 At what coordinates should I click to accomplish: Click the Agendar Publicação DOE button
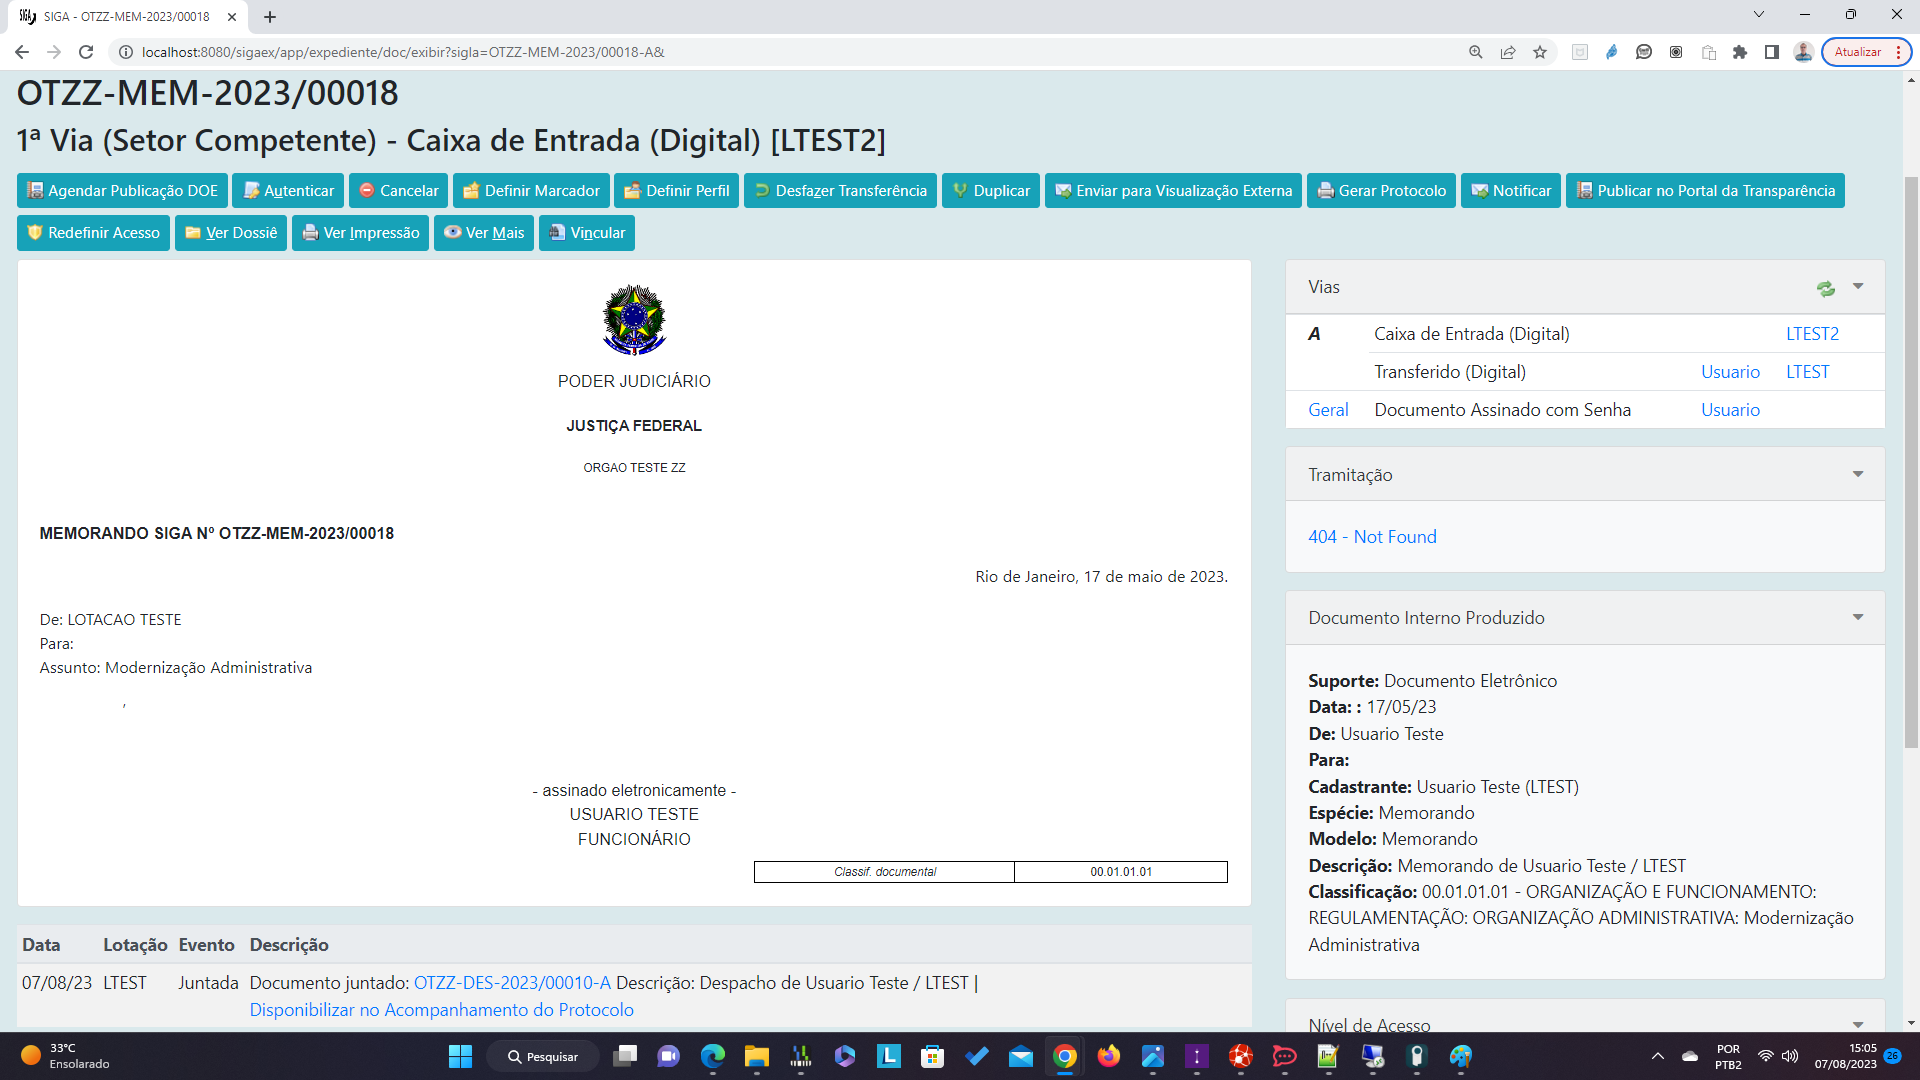[122, 191]
